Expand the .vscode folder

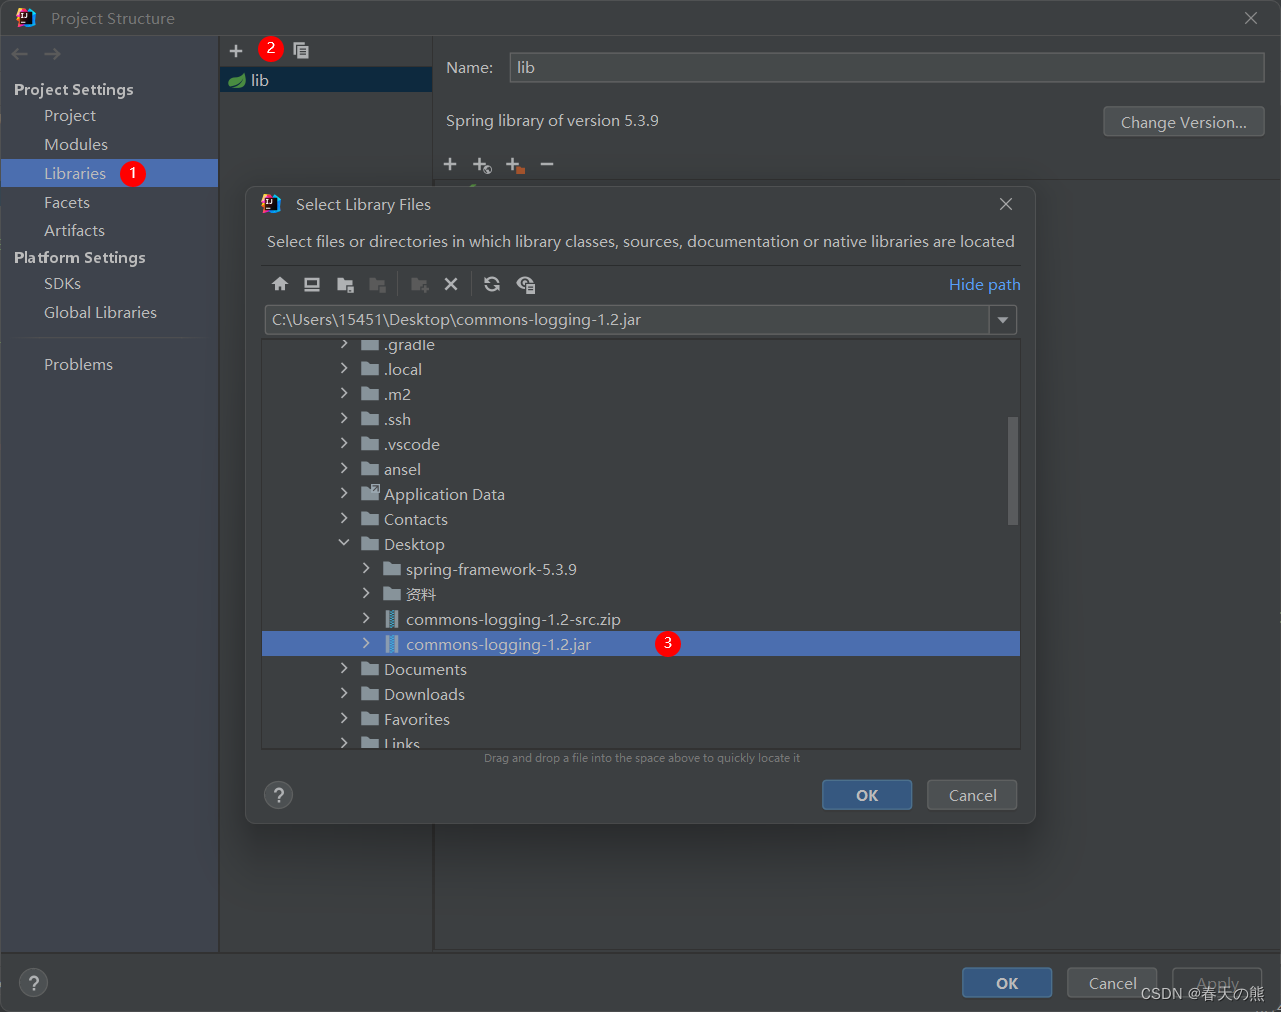344,444
